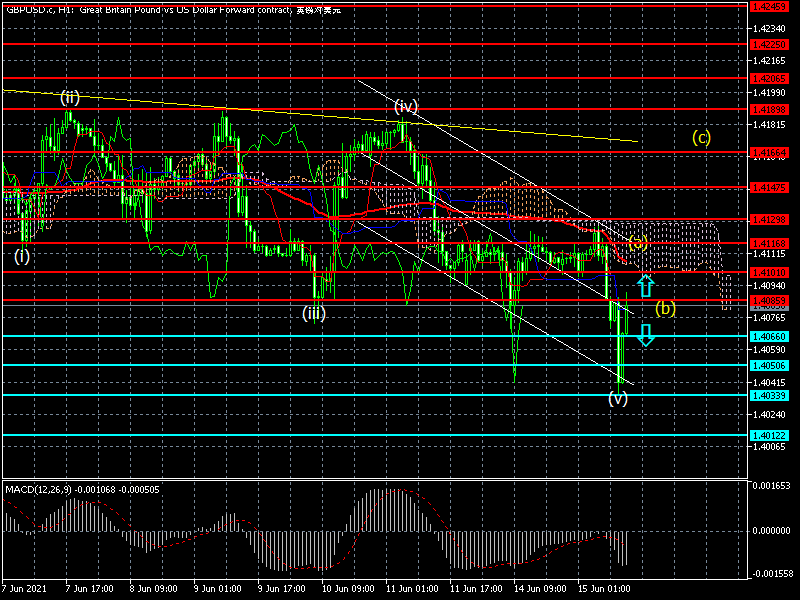Click the cyan up arrow marker
The height and width of the screenshot is (600, 800).
click(x=646, y=285)
